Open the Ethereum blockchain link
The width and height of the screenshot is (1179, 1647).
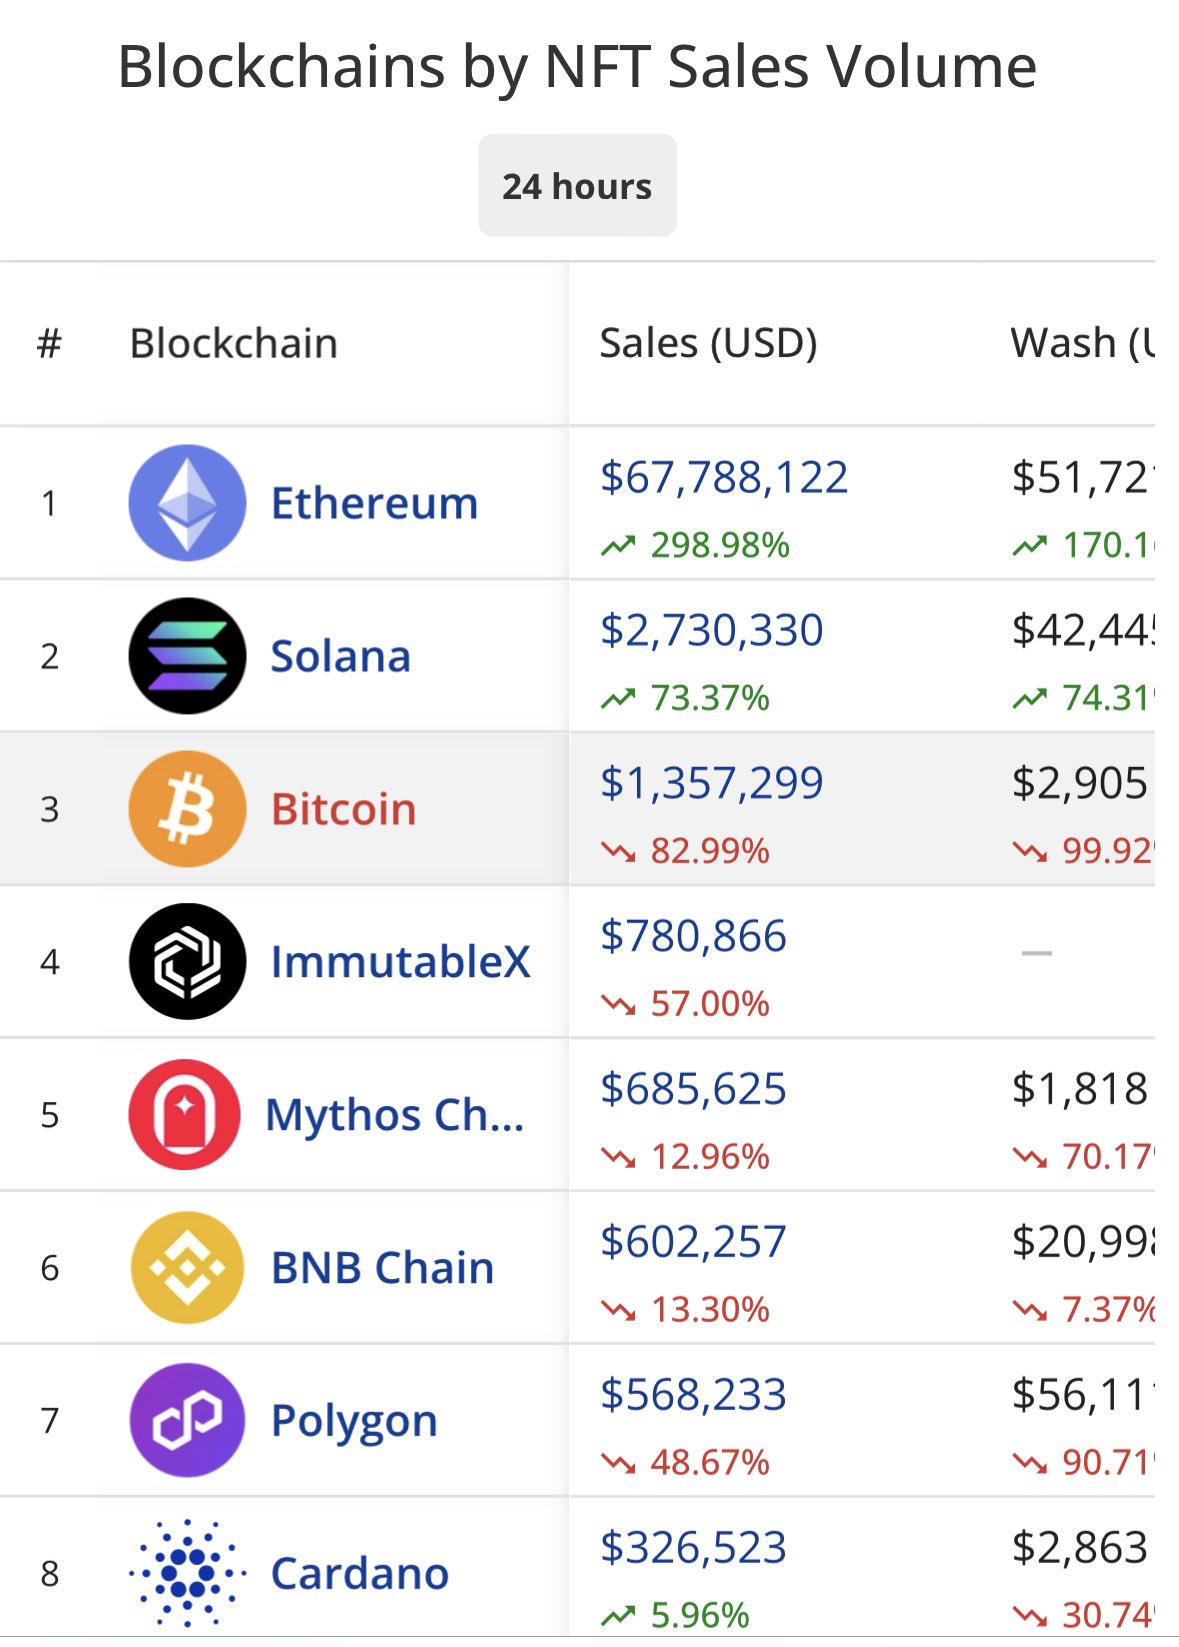coord(375,503)
